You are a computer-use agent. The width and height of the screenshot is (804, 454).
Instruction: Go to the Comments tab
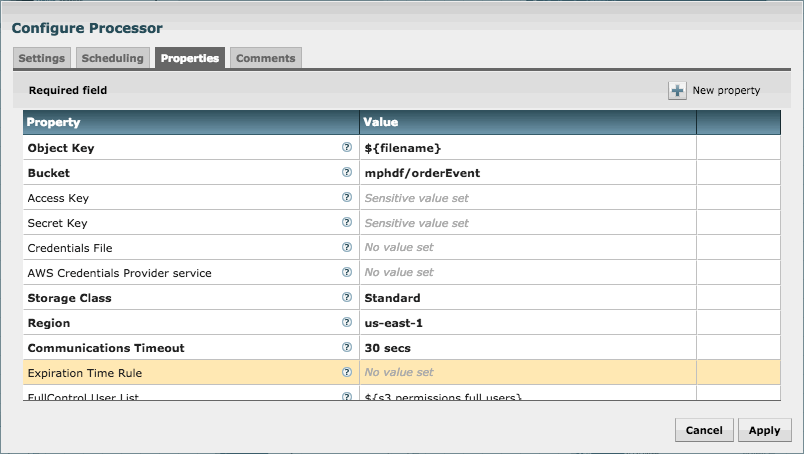pyautogui.click(x=265, y=58)
